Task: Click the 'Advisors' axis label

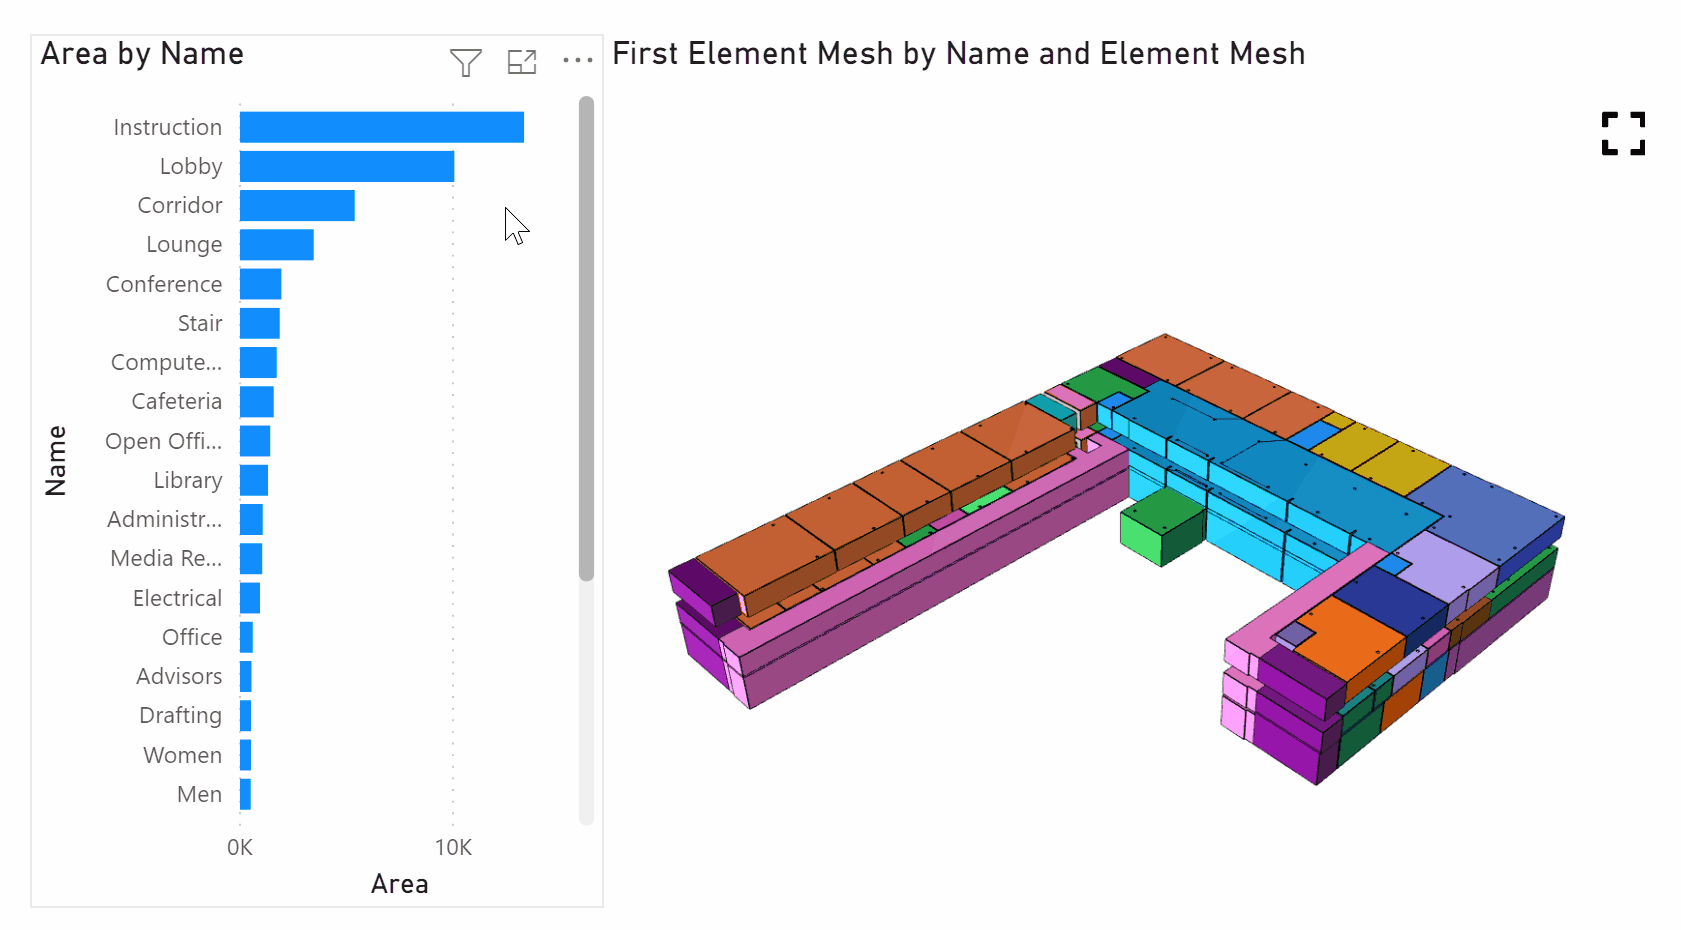Action: pos(179,676)
